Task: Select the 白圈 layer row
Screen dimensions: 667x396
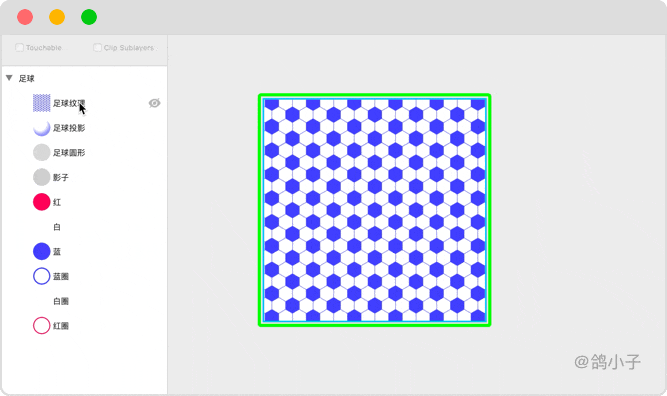Action: click(85, 301)
